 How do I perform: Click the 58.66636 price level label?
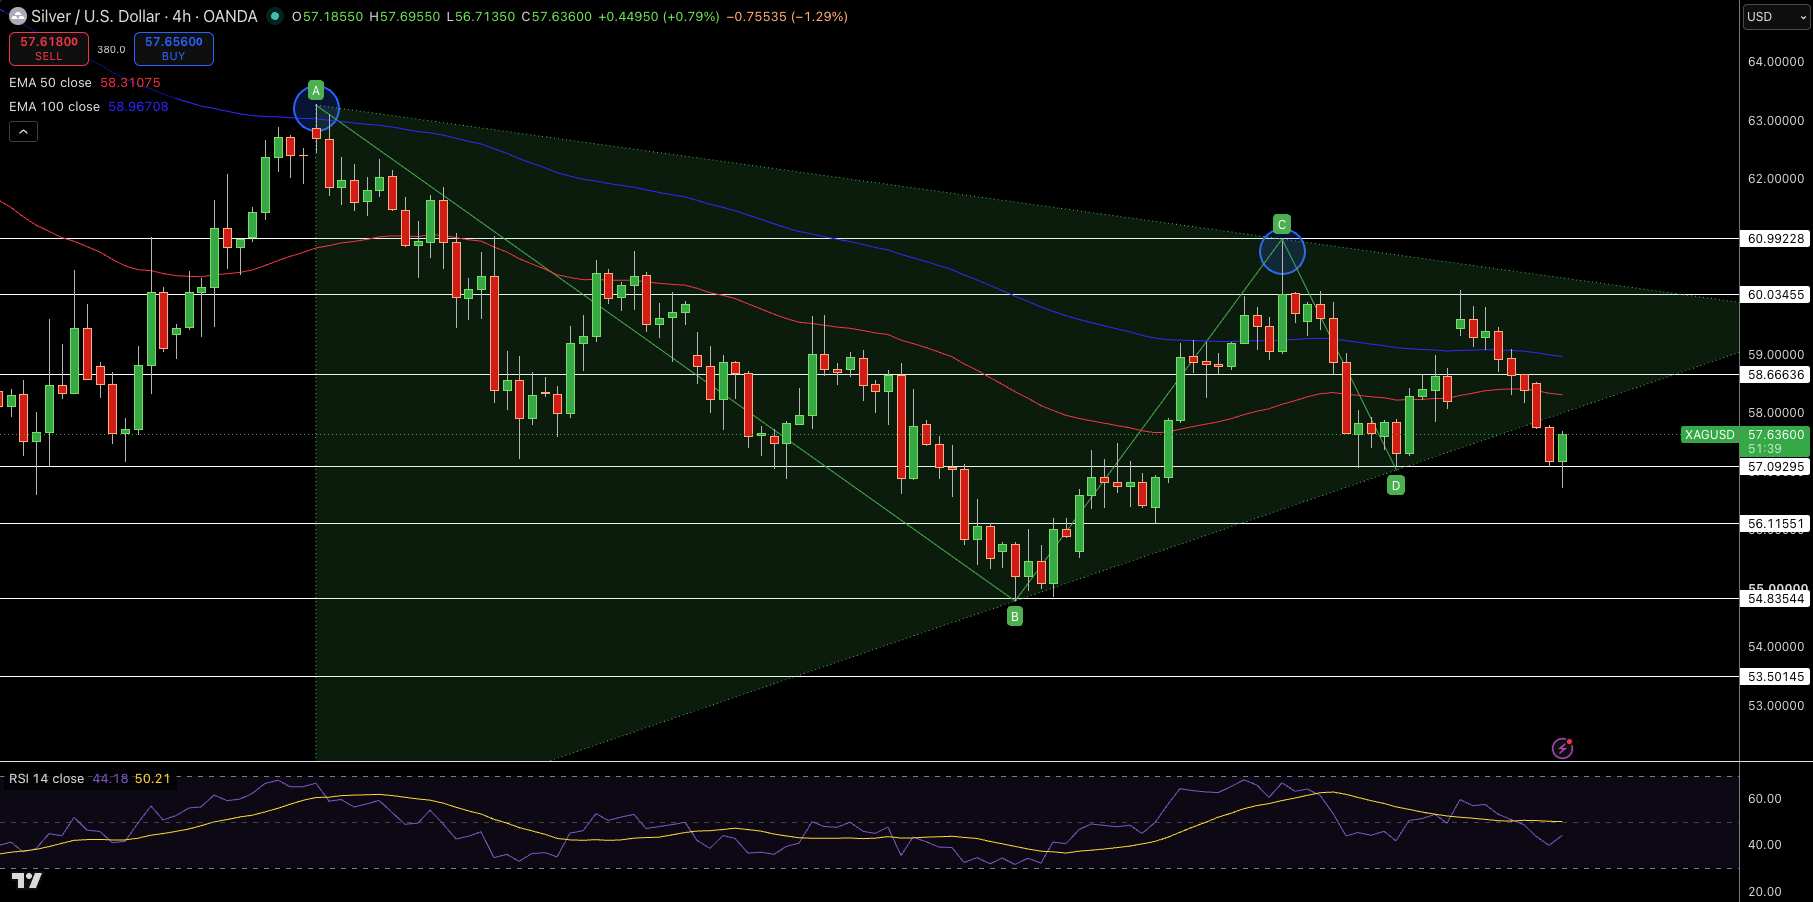tap(1776, 375)
